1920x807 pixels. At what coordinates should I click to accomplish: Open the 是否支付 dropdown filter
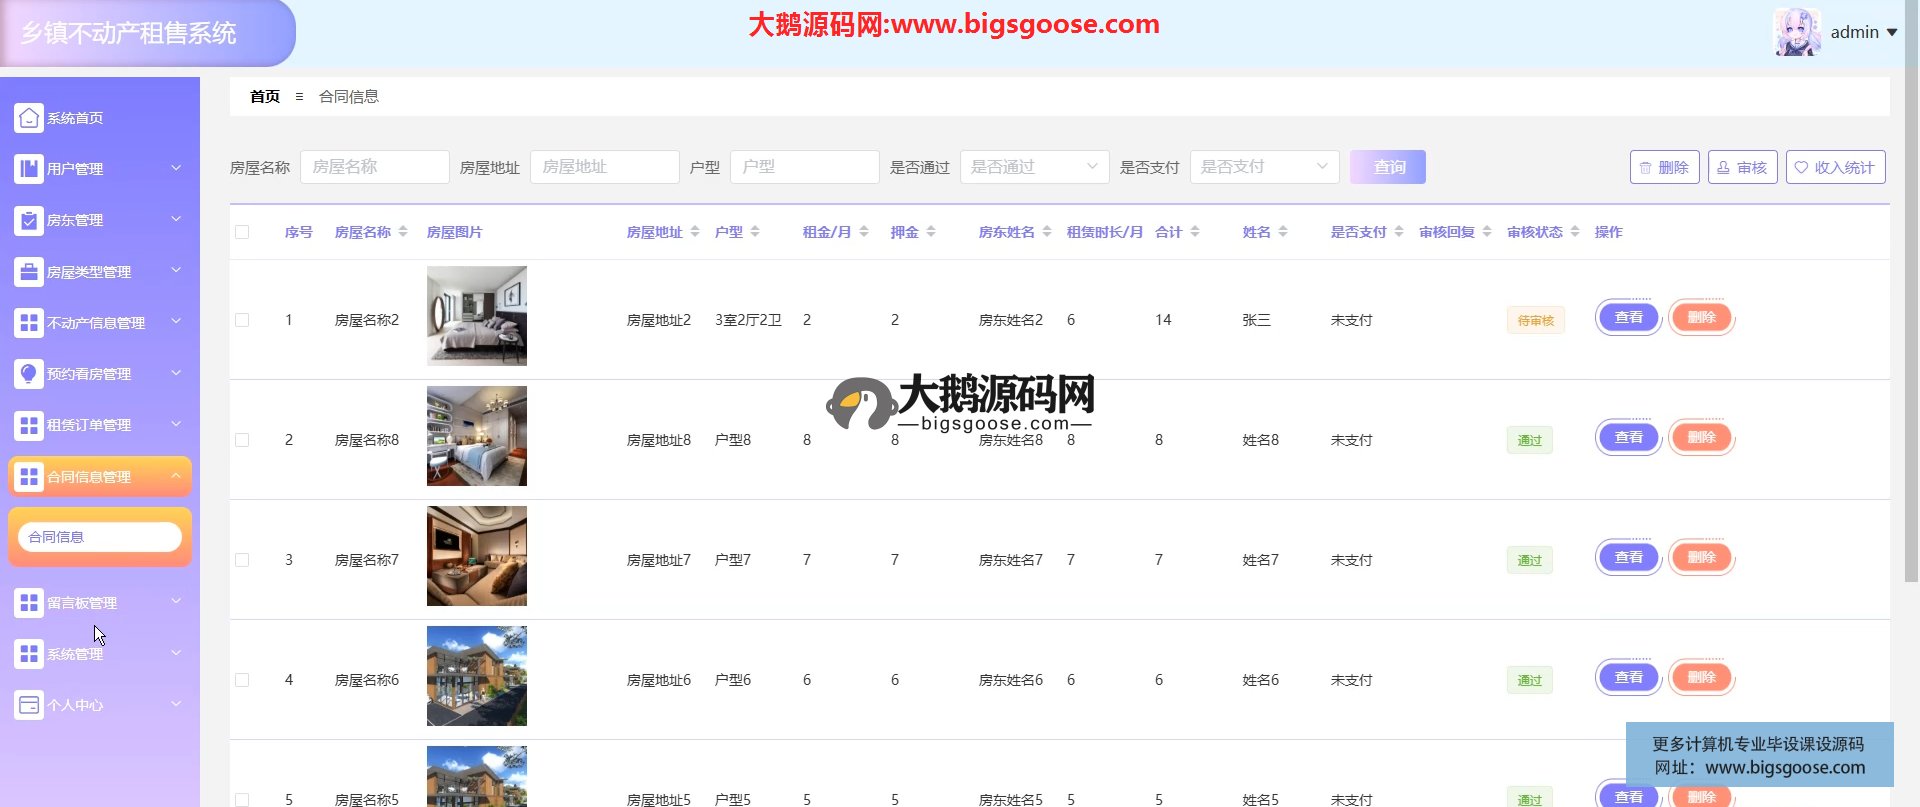pos(1264,167)
